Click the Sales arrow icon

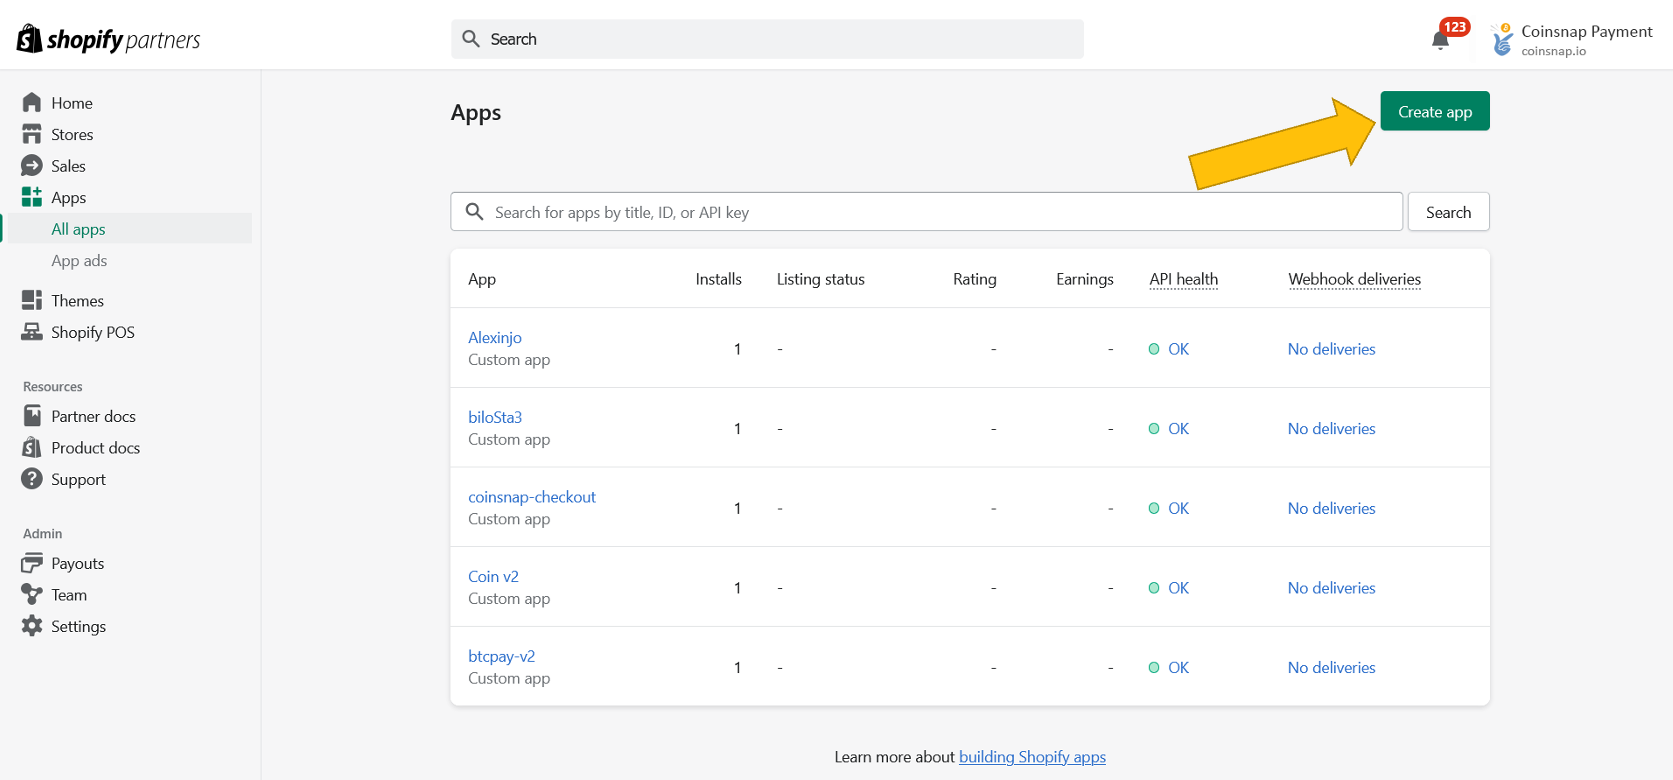point(32,166)
